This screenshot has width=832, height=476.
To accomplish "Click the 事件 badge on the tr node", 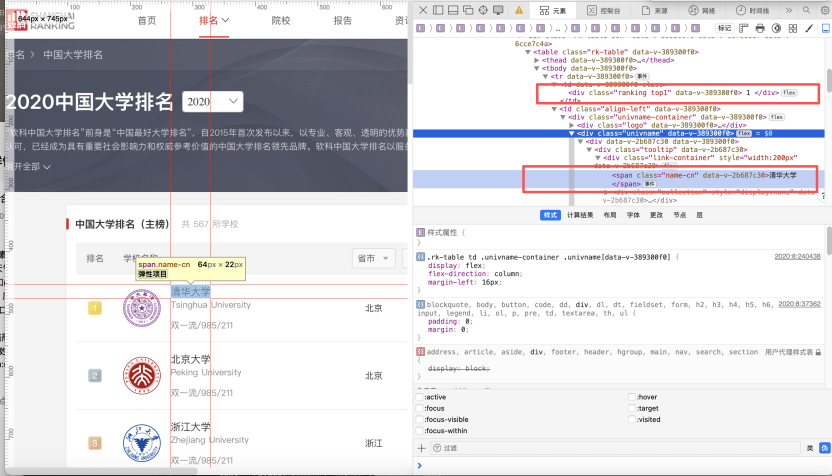I will coord(642,76).
